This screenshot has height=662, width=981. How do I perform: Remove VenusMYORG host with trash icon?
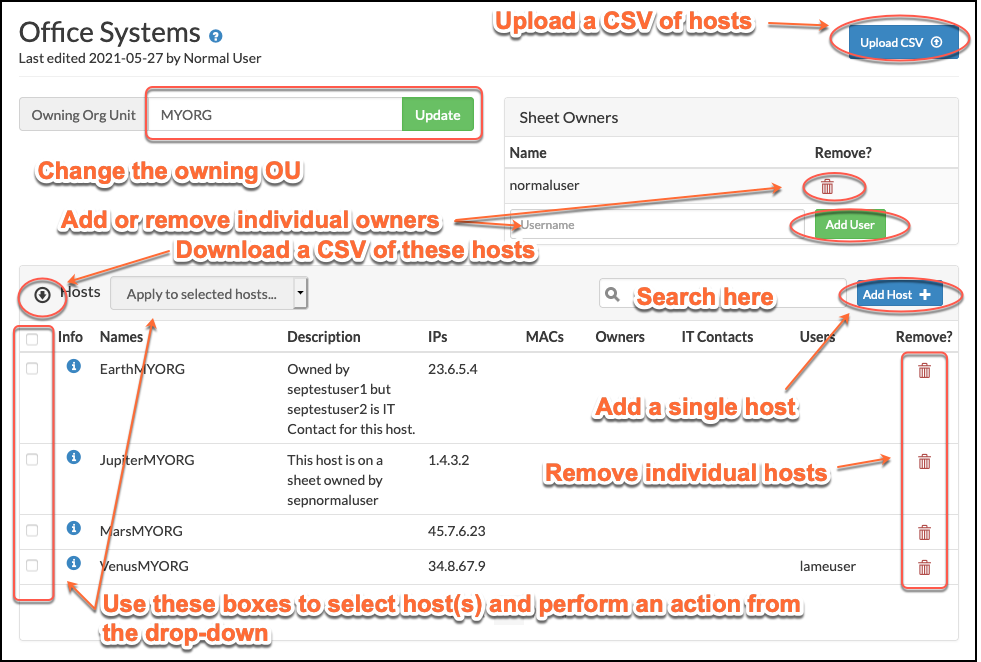[924, 568]
